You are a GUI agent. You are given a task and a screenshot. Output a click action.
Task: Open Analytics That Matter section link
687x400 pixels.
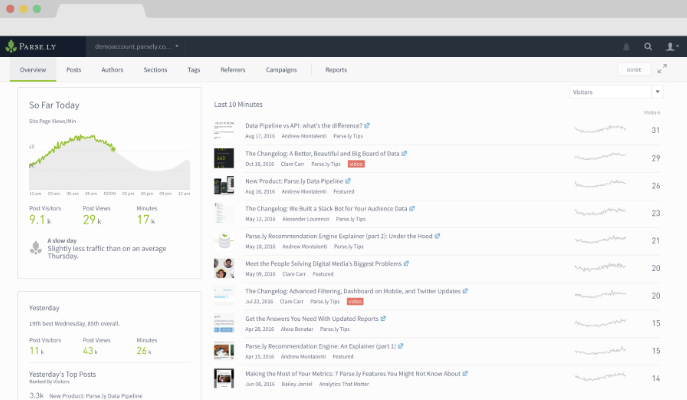pyautogui.click(x=344, y=384)
